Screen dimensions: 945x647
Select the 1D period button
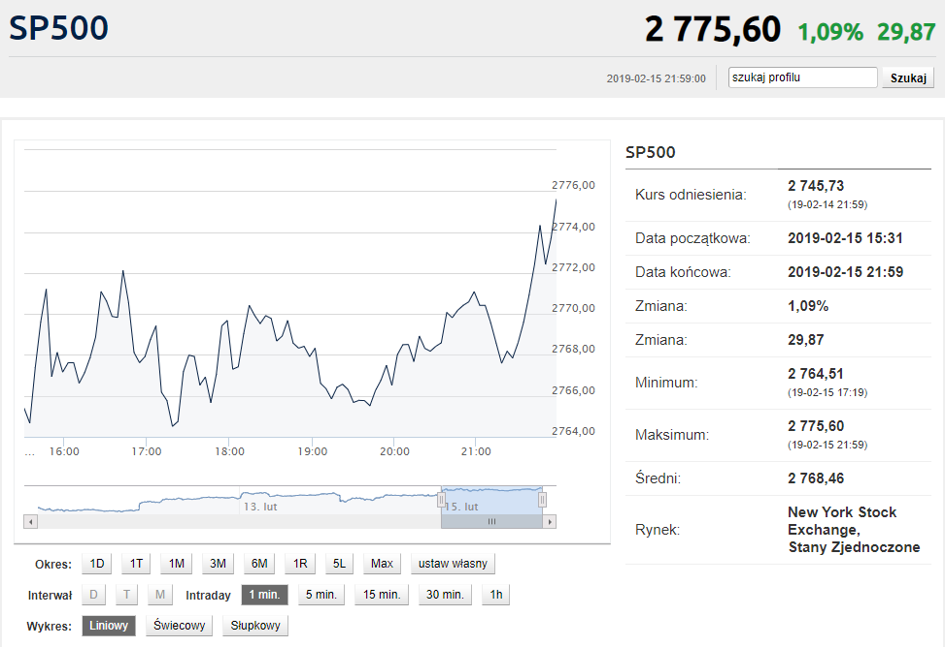click(97, 564)
